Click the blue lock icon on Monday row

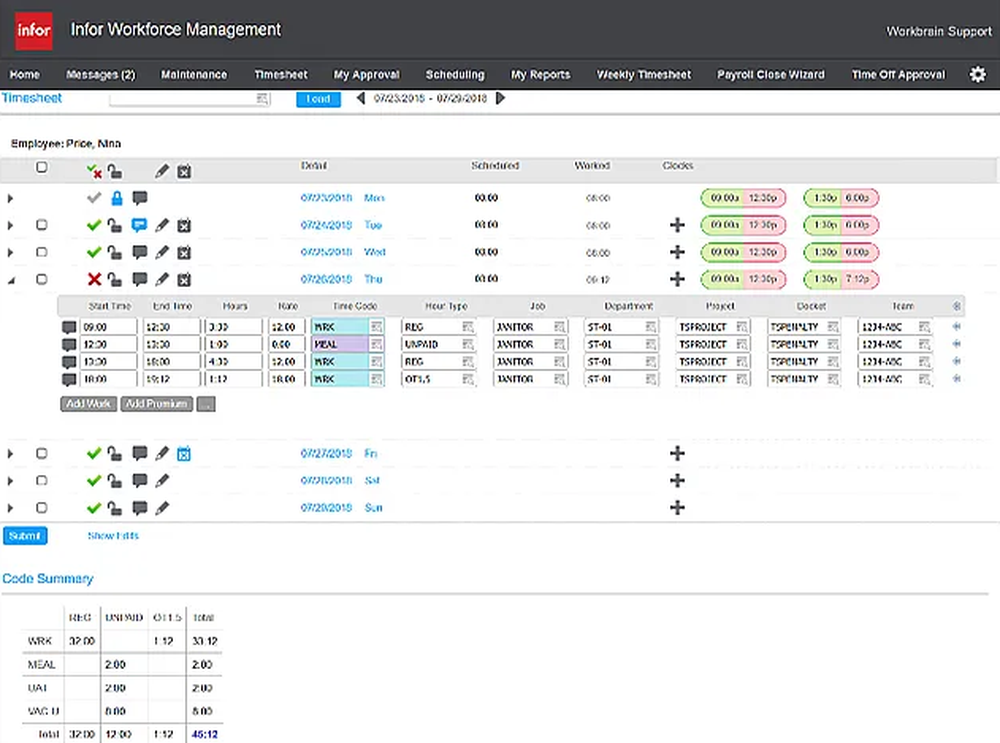(117, 198)
